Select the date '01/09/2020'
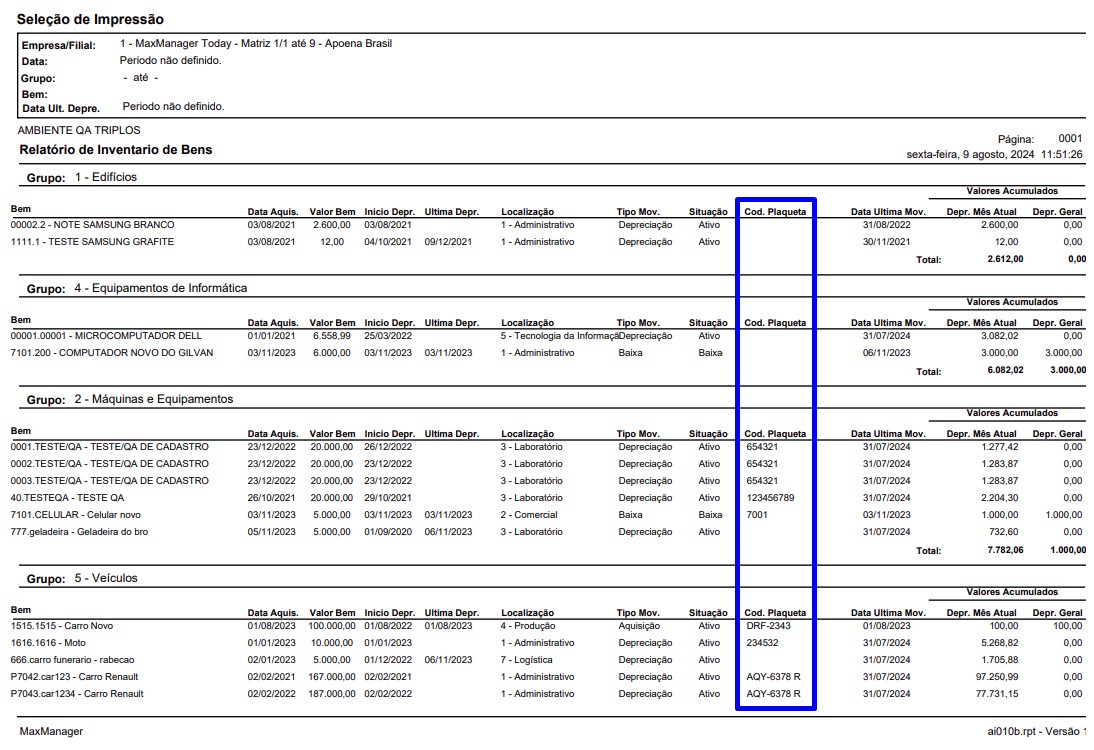 pyautogui.click(x=388, y=532)
